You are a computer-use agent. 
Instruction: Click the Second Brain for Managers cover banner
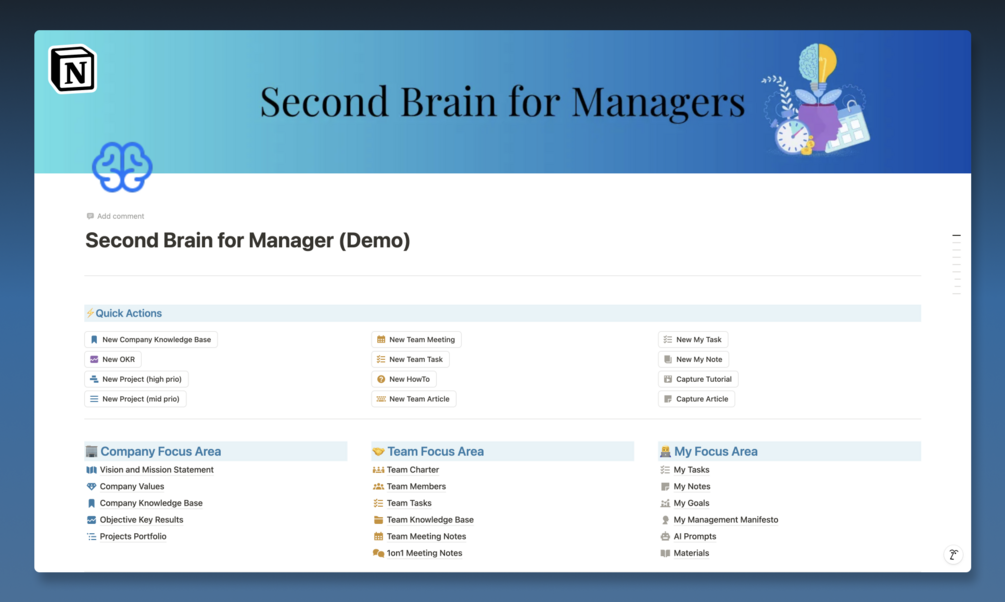coord(502,101)
